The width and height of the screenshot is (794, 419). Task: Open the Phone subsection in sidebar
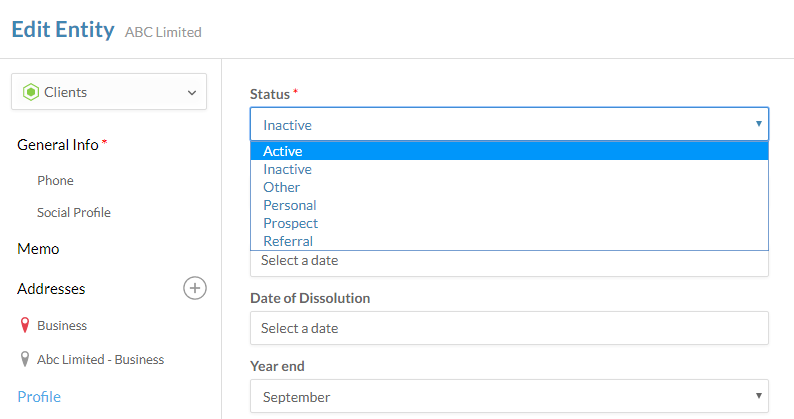pyautogui.click(x=55, y=181)
